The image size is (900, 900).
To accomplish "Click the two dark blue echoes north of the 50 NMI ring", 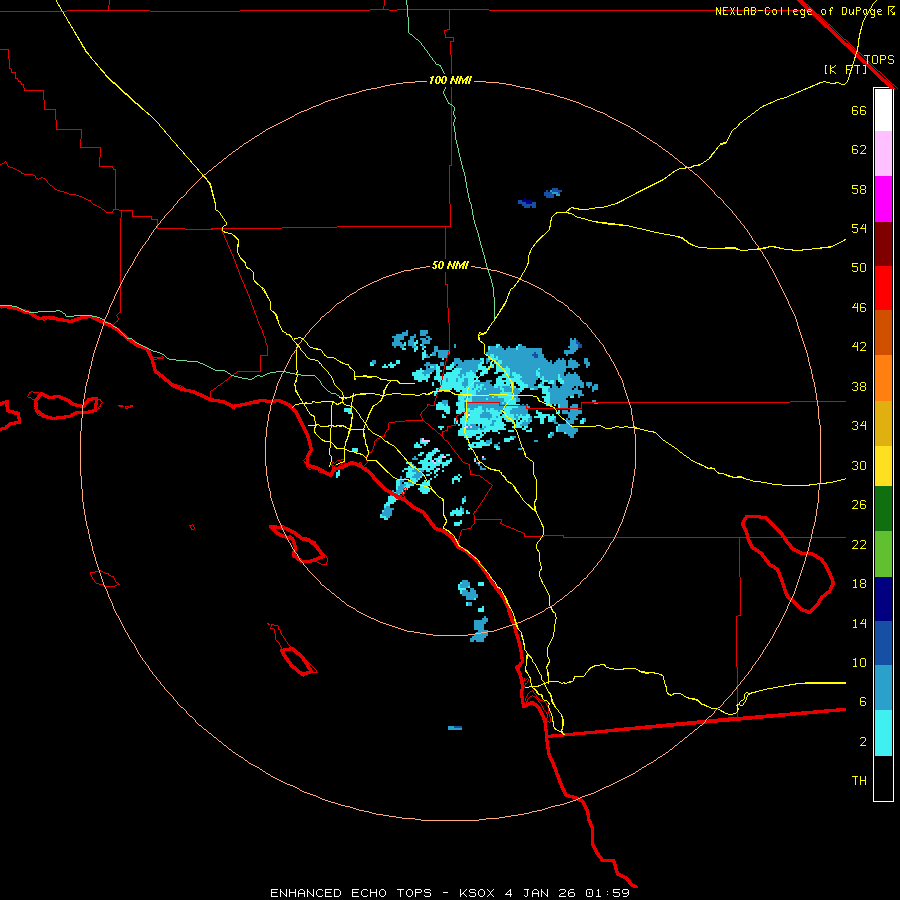I will tap(540, 198).
